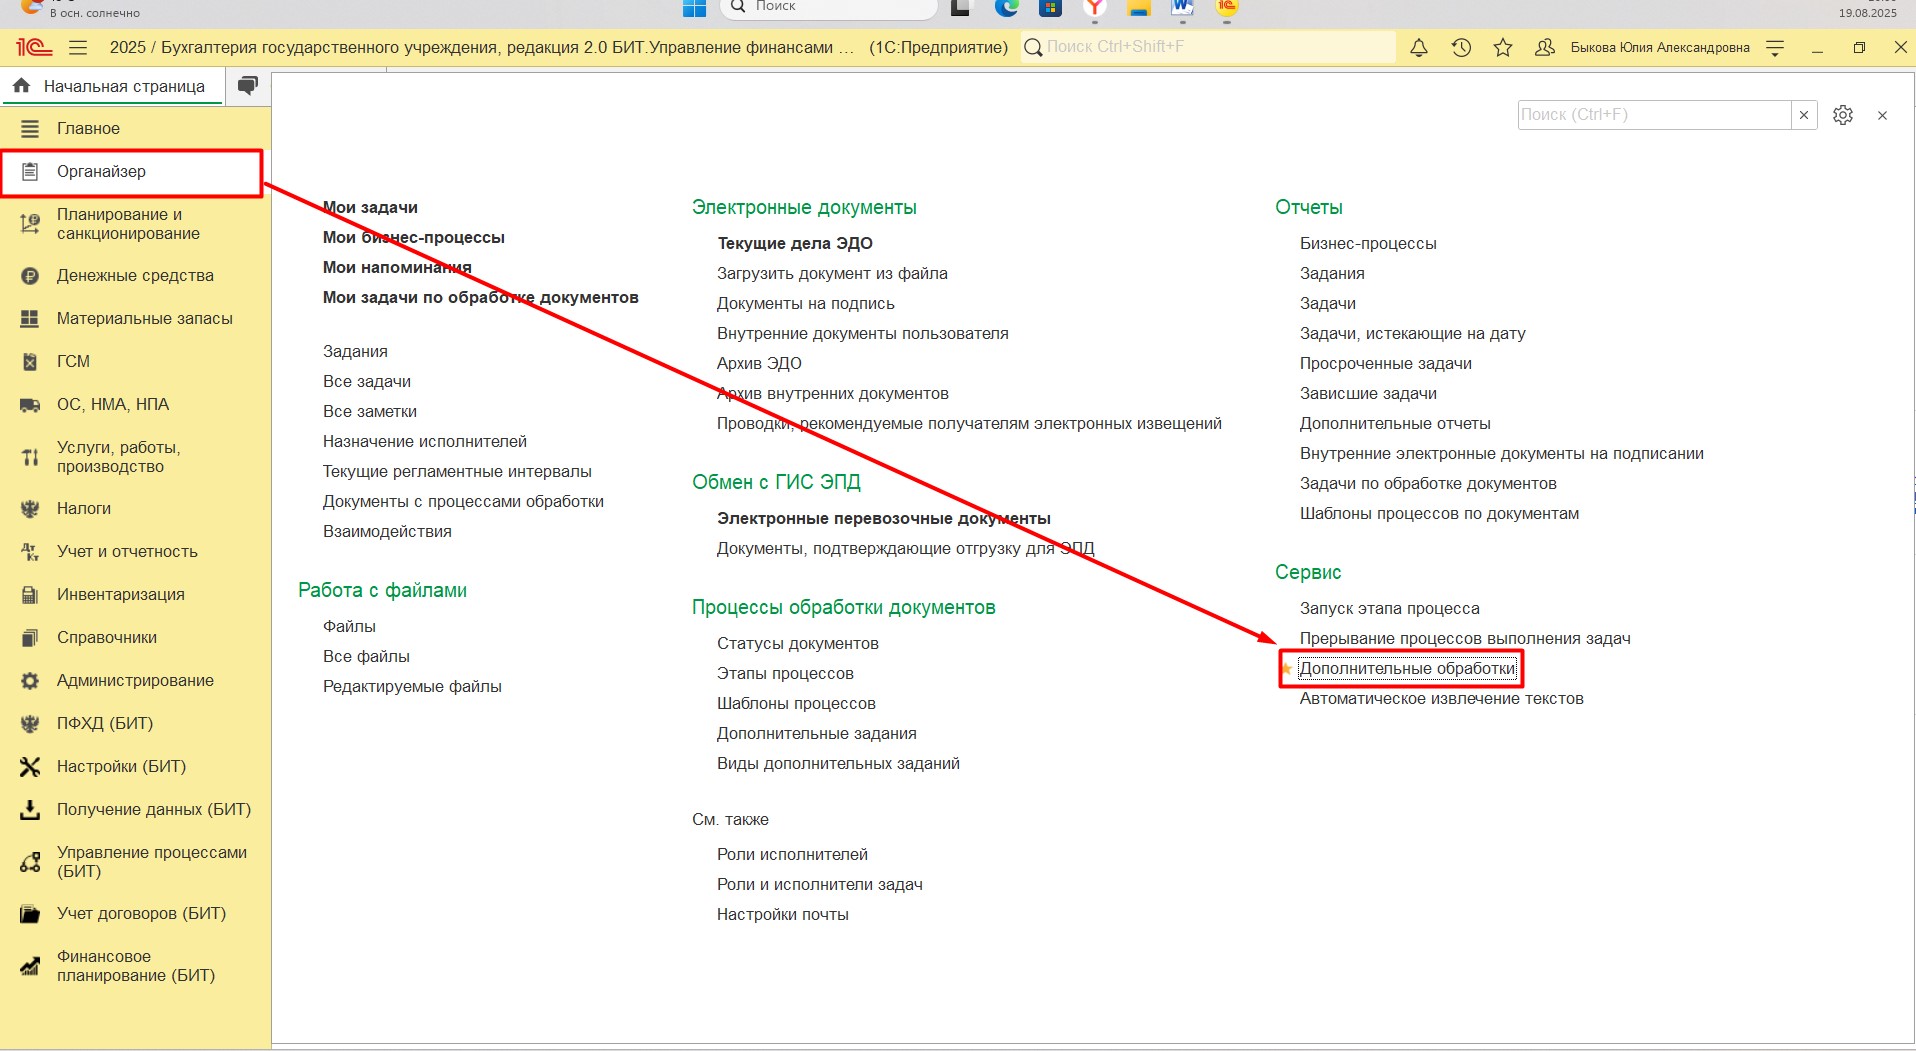Viewport: 1916px width, 1051px height.
Task: Click the Мои задачи link
Action: (370, 207)
